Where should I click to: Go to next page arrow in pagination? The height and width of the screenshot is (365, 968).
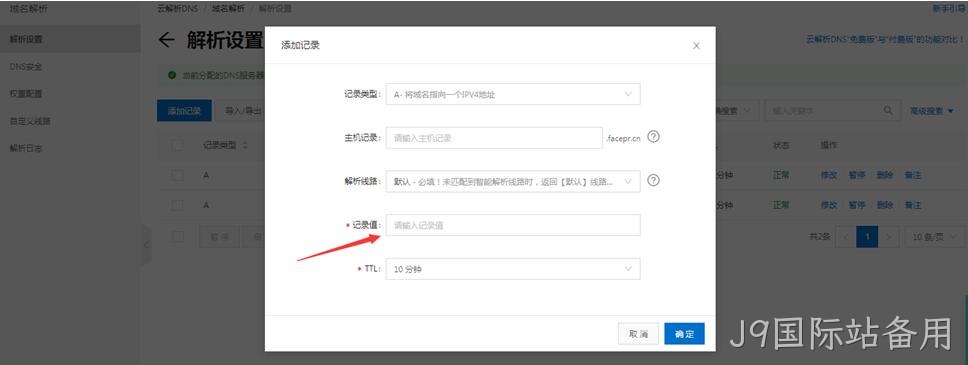[x=888, y=237]
